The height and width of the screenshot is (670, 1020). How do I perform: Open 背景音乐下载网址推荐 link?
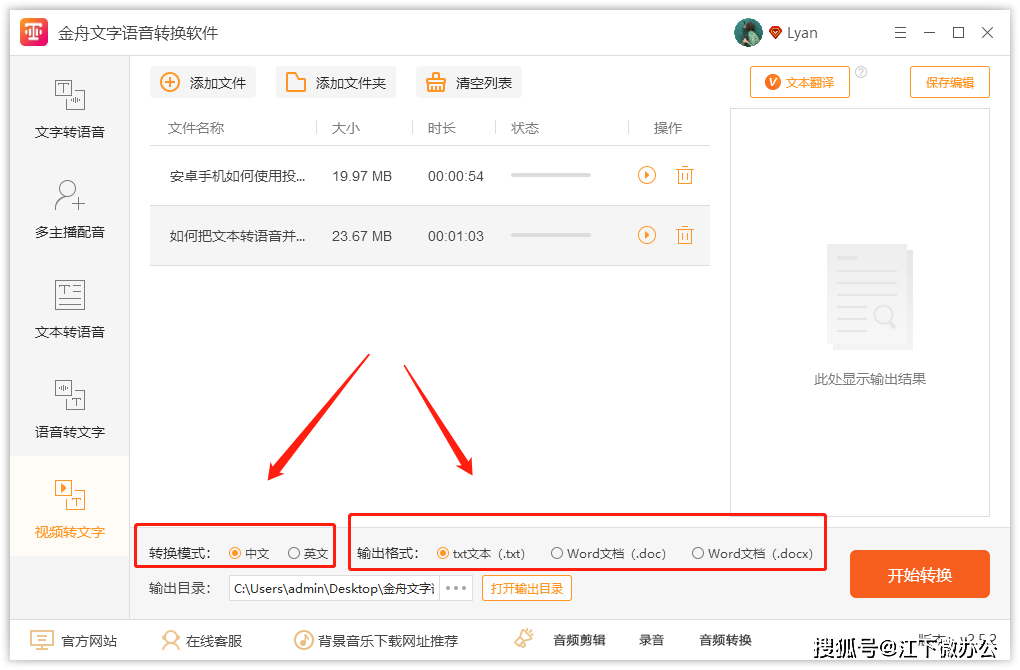pos(376,641)
